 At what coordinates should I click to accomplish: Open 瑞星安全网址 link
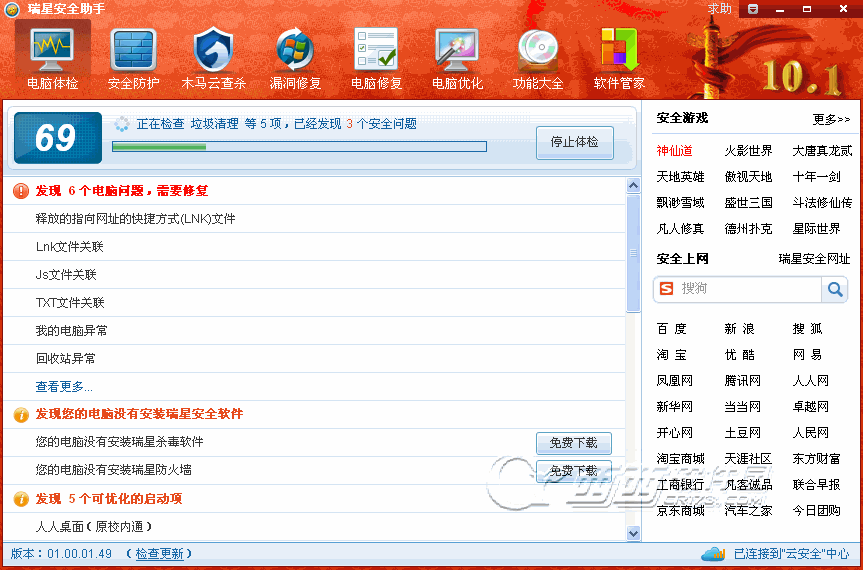(814, 259)
